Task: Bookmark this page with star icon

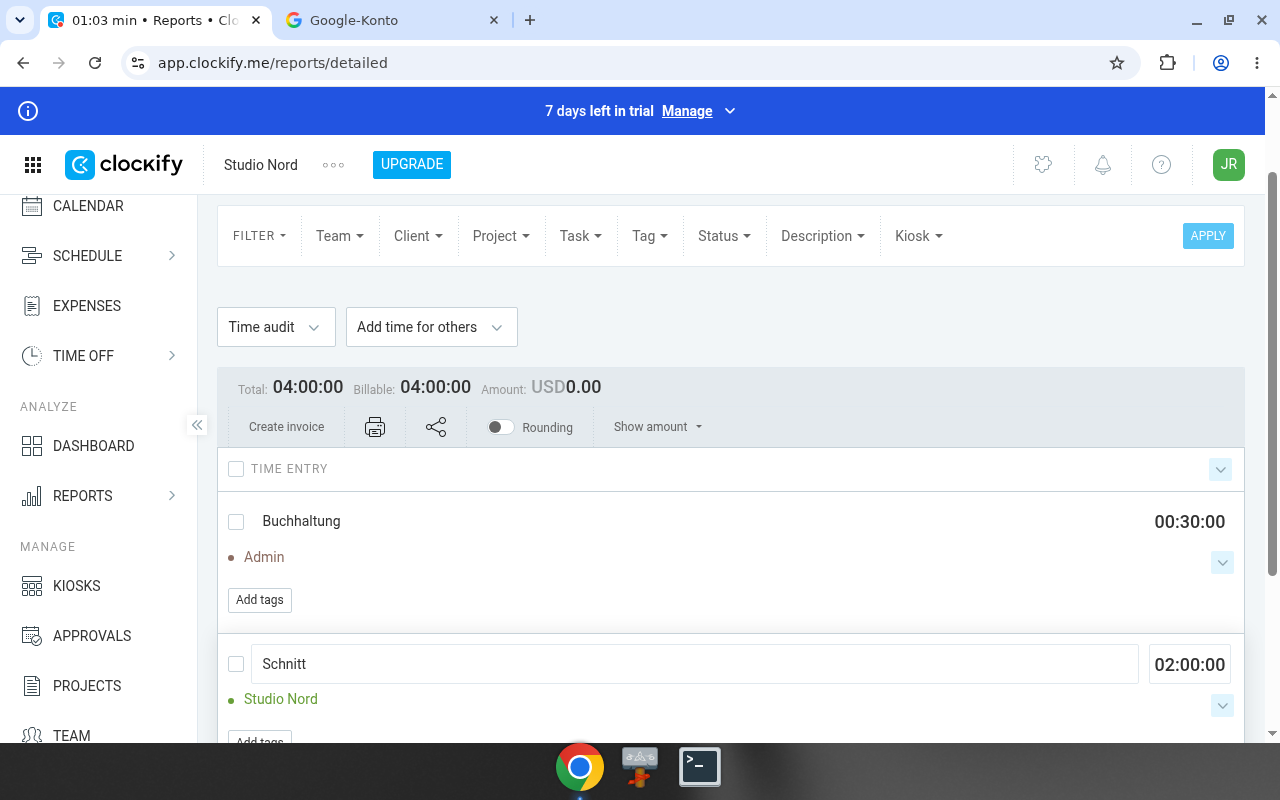Action: [1117, 63]
